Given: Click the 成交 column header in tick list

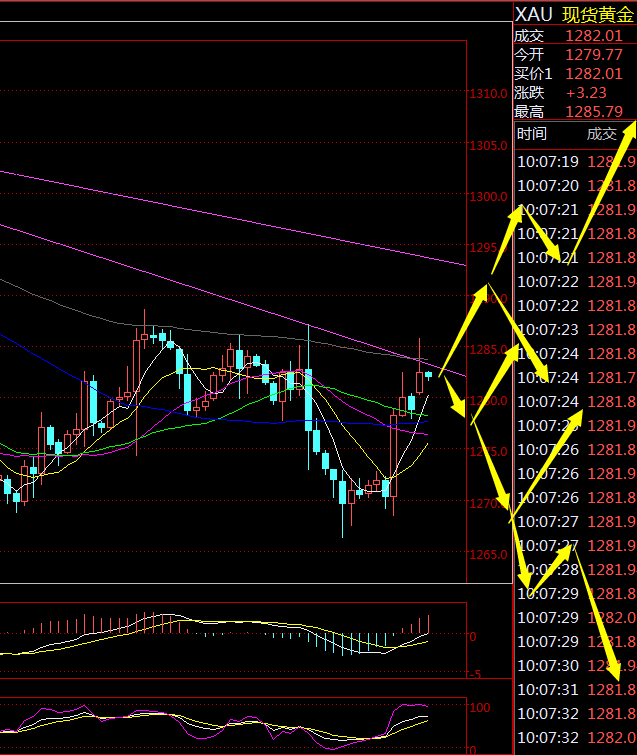Looking at the screenshot, I should [602, 134].
